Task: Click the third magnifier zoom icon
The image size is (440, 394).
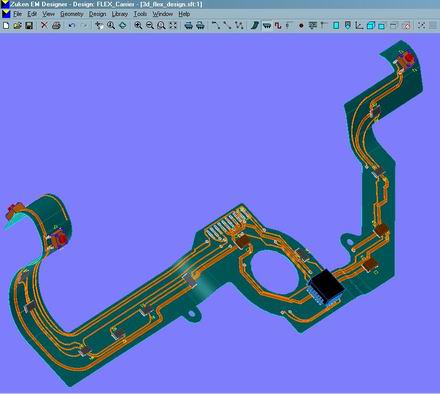Action: coord(161,25)
